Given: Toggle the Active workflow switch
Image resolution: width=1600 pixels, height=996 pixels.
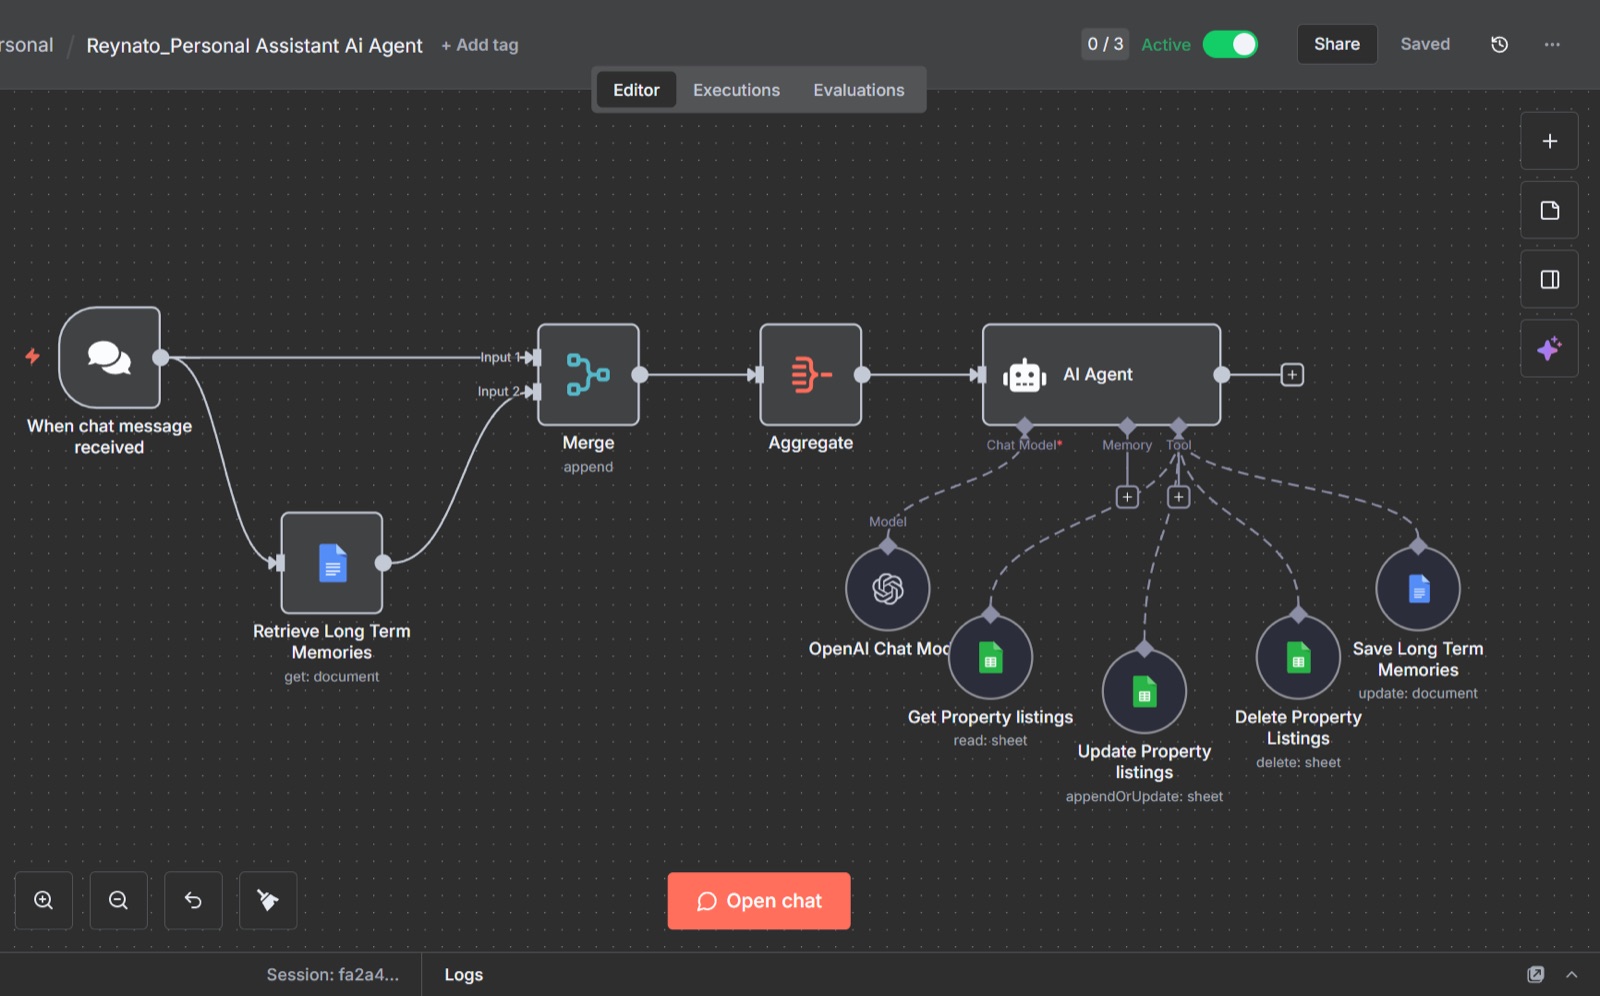Looking at the screenshot, I should coord(1230,44).
